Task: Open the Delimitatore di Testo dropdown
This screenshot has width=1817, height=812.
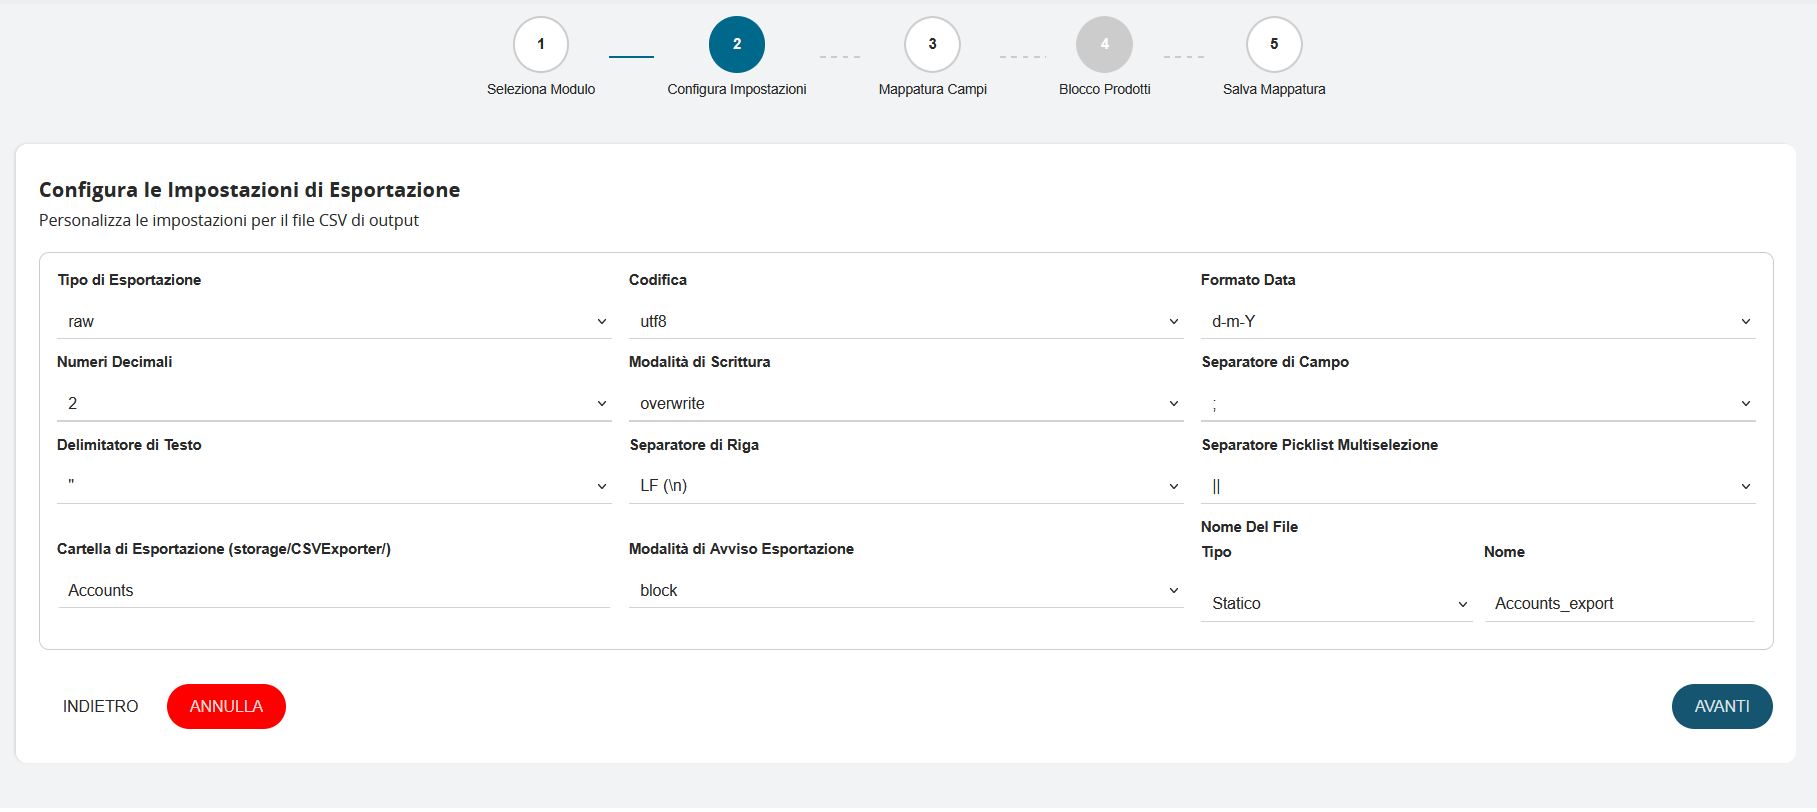Action: (x=334, y=486)
